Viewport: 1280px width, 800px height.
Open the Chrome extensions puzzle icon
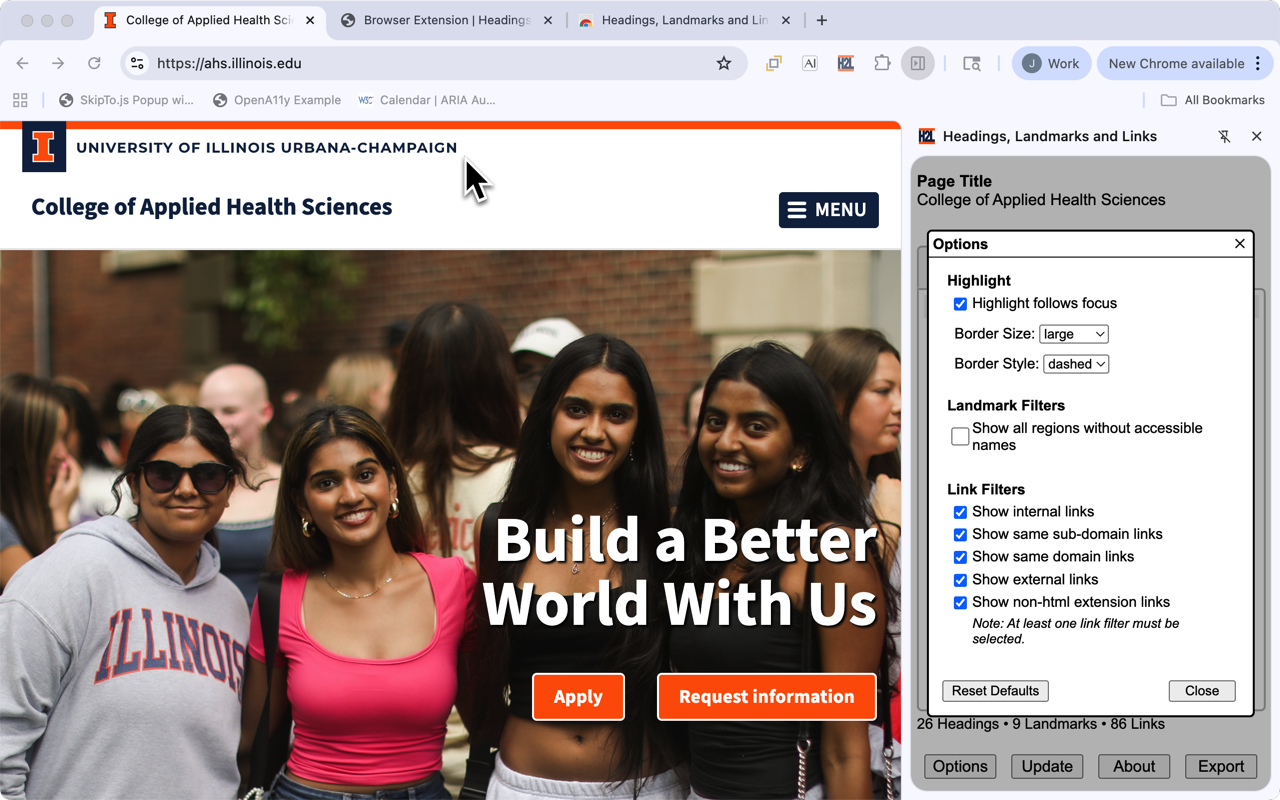tap(882, 63)
